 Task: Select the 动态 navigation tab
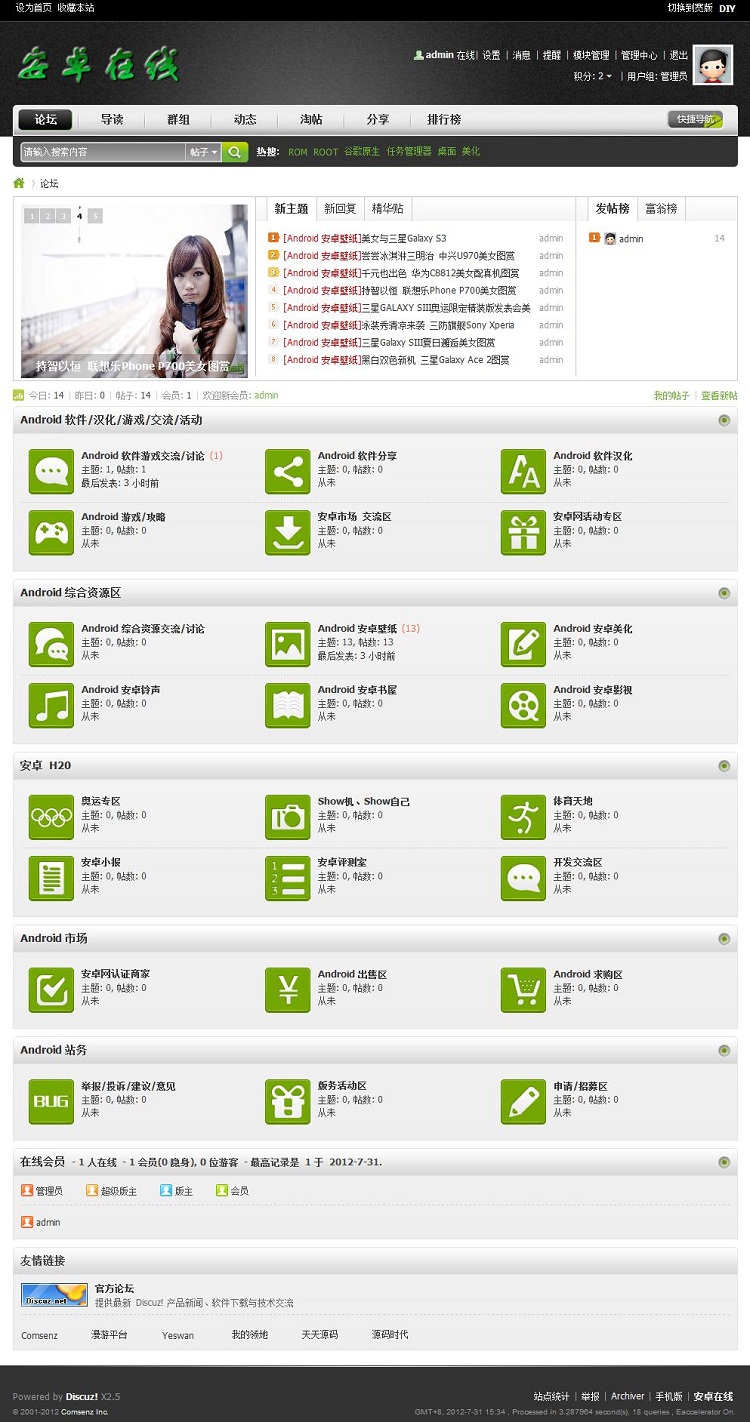click(245, 120)
